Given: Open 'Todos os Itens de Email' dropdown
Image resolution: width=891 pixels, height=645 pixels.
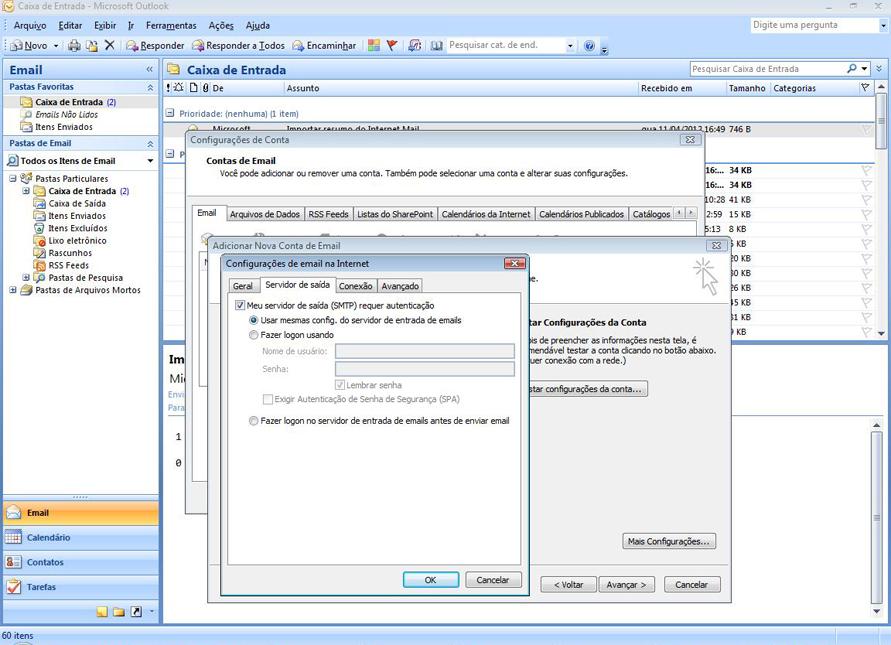Looking at the screenshot, I should pos(150,161).
